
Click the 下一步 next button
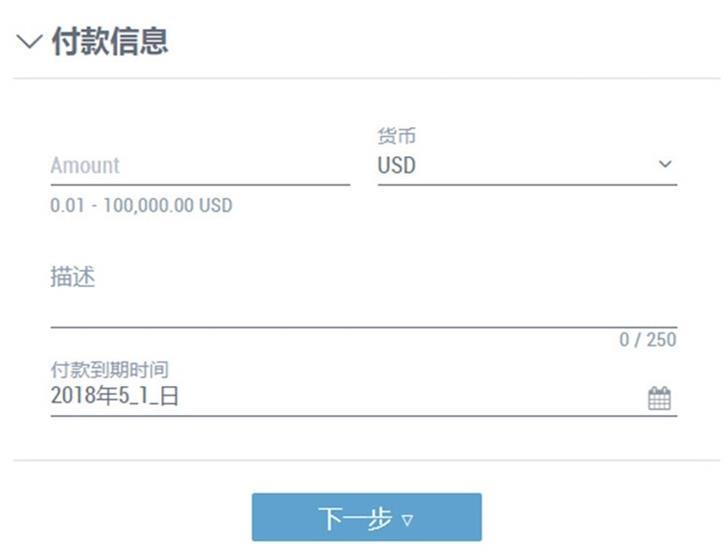(x=367, y=517)
